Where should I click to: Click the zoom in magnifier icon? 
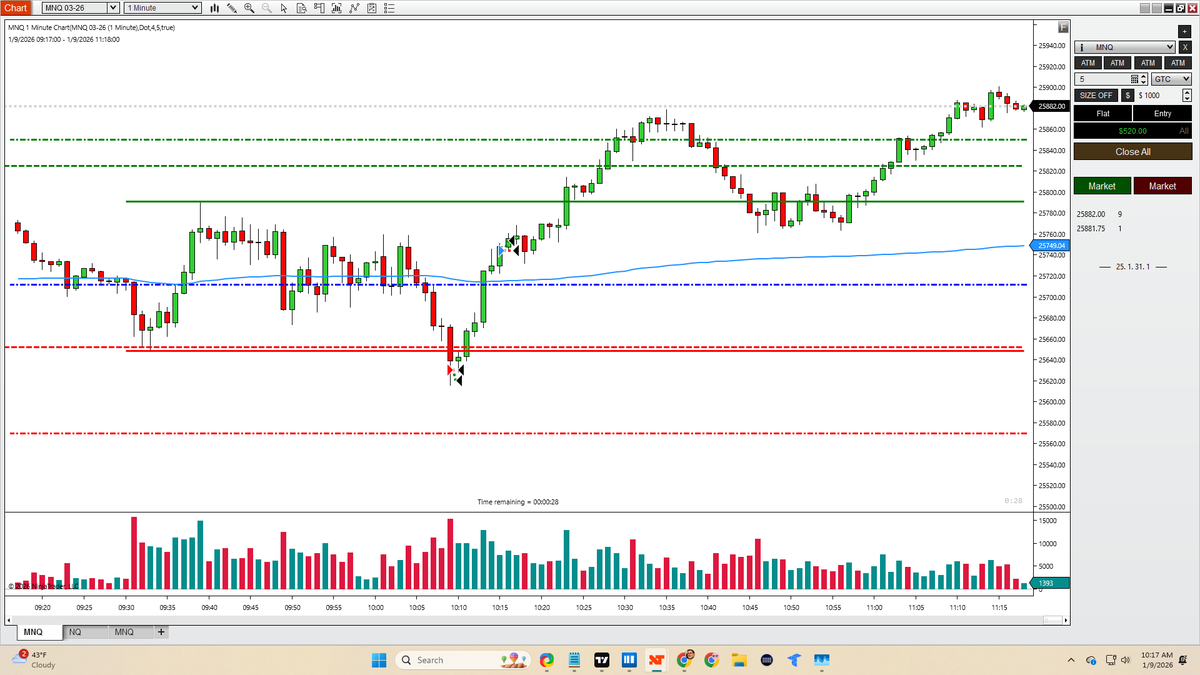249,8
